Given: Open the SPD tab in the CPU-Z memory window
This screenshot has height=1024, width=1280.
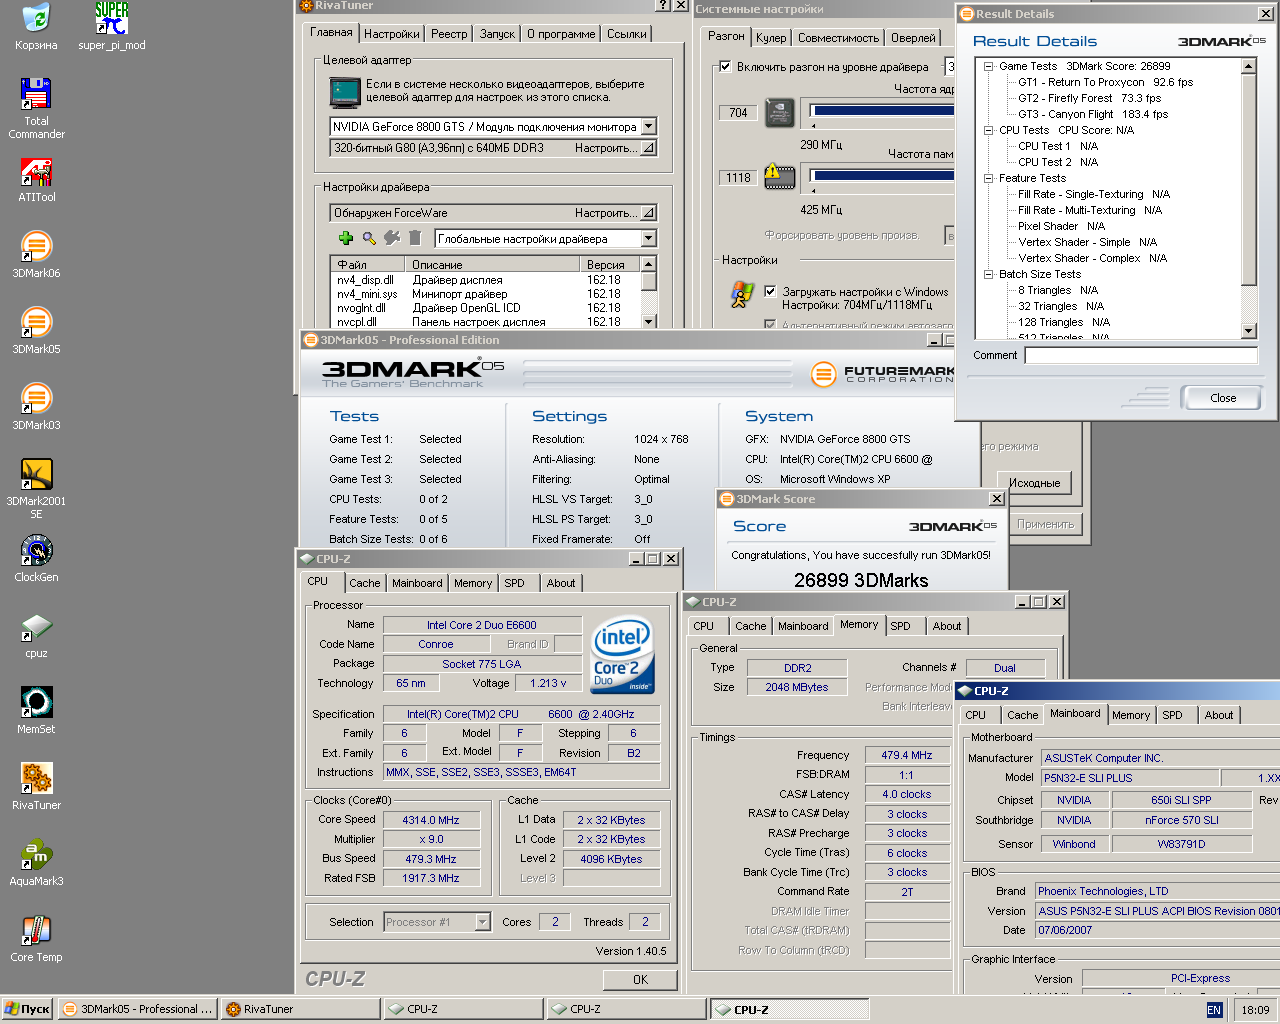Looking at the screenshot, I should coord(901,626).
